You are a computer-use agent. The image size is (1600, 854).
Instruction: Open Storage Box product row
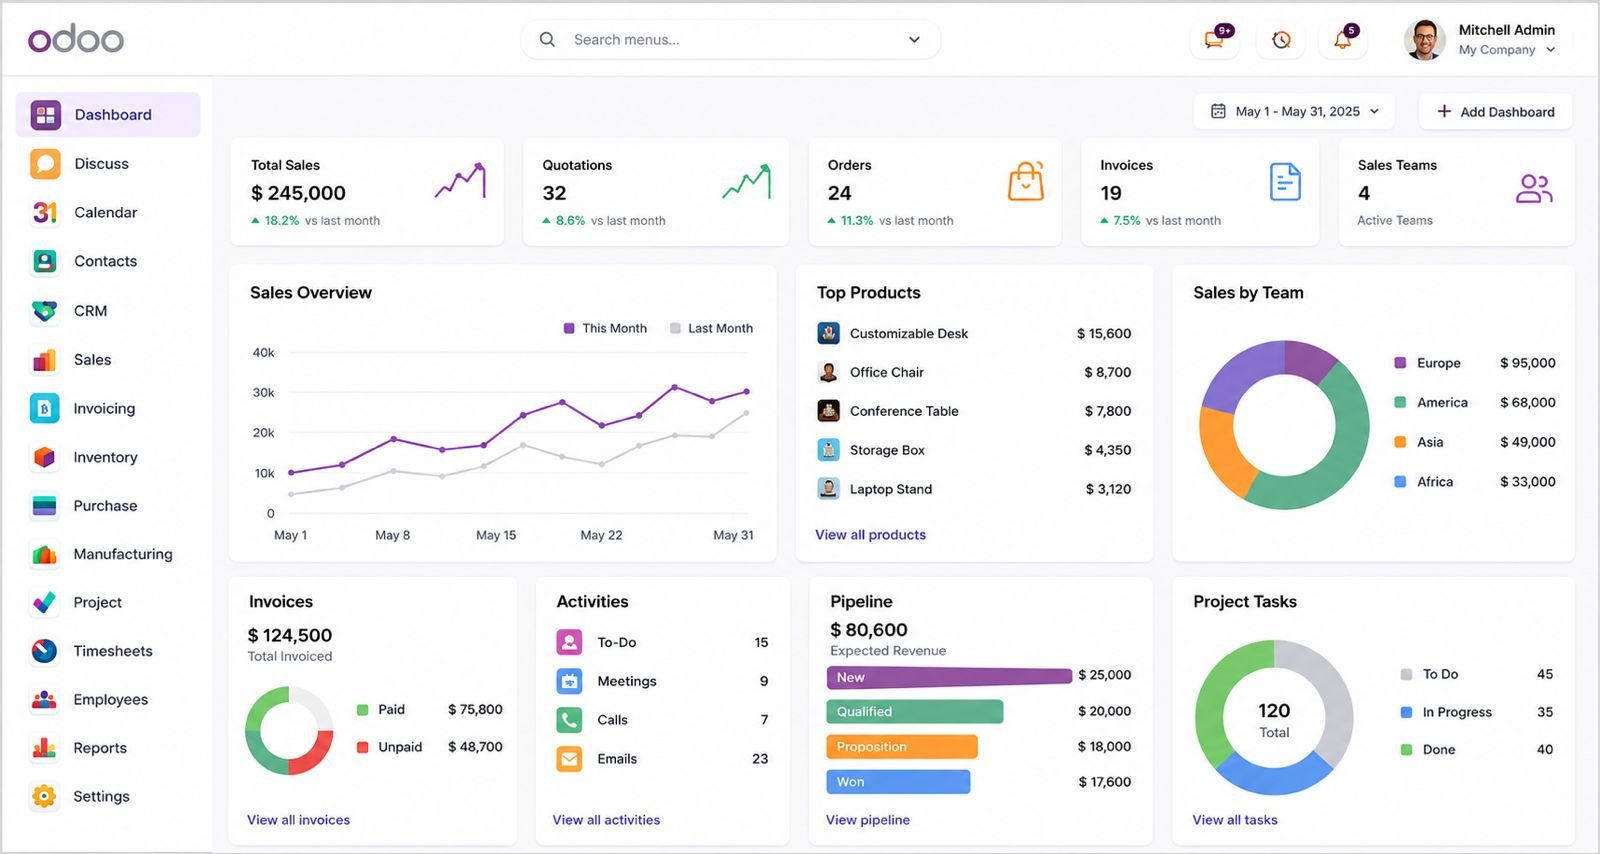click(x=974, y=450)
